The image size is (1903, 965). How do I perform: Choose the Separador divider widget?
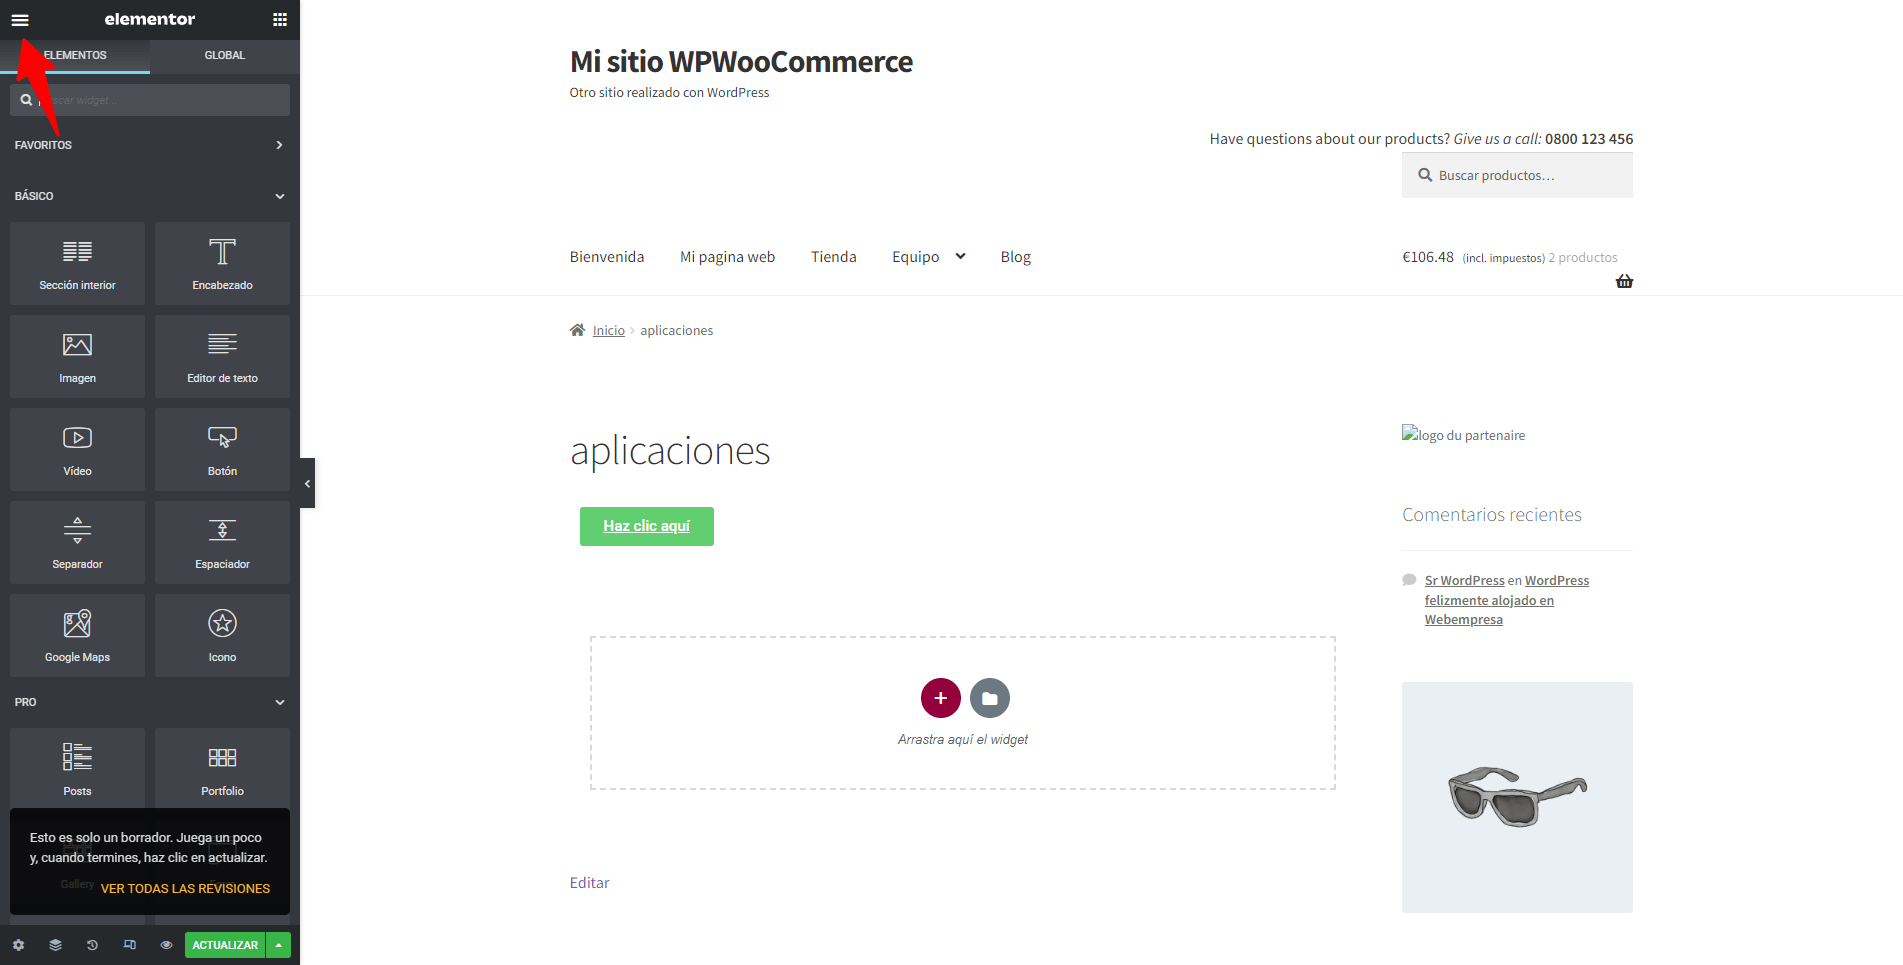tap(77, 542)
